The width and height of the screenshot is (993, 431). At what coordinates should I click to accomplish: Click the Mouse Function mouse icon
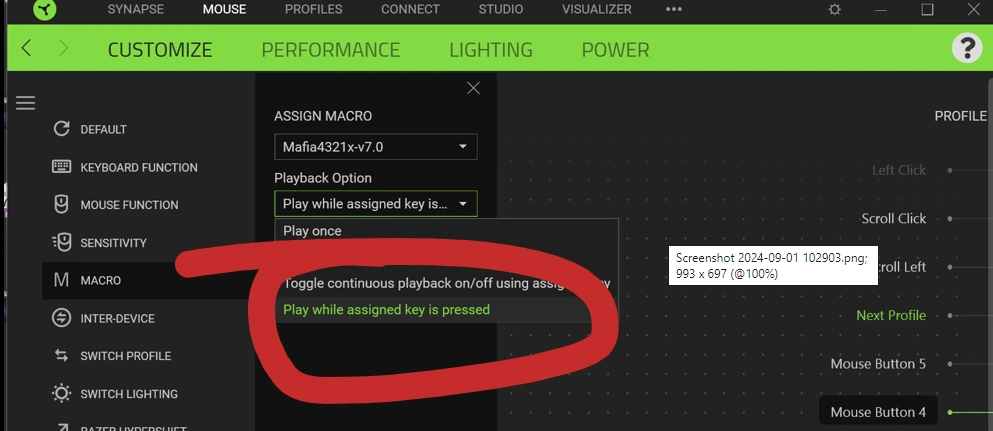pos(61,204)
